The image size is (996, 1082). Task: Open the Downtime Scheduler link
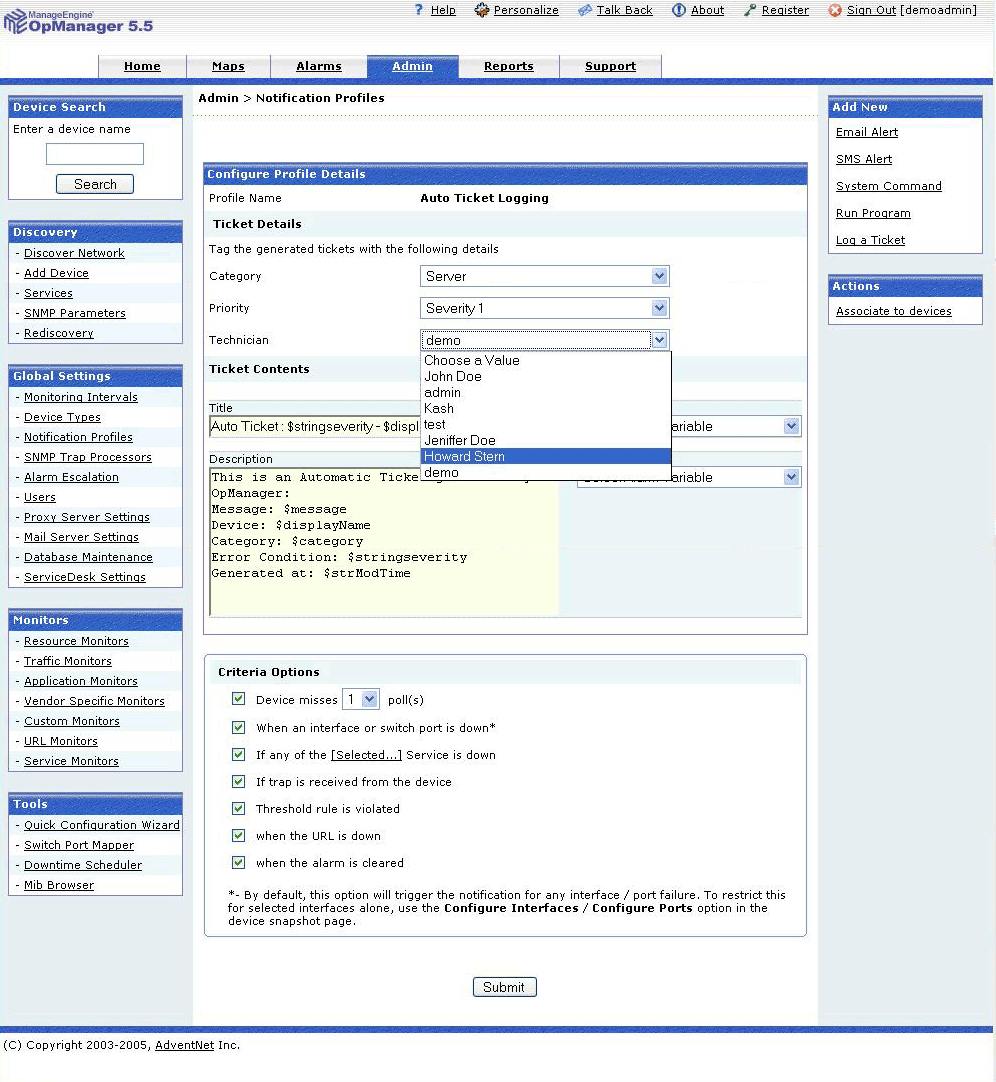pos(83,865)
